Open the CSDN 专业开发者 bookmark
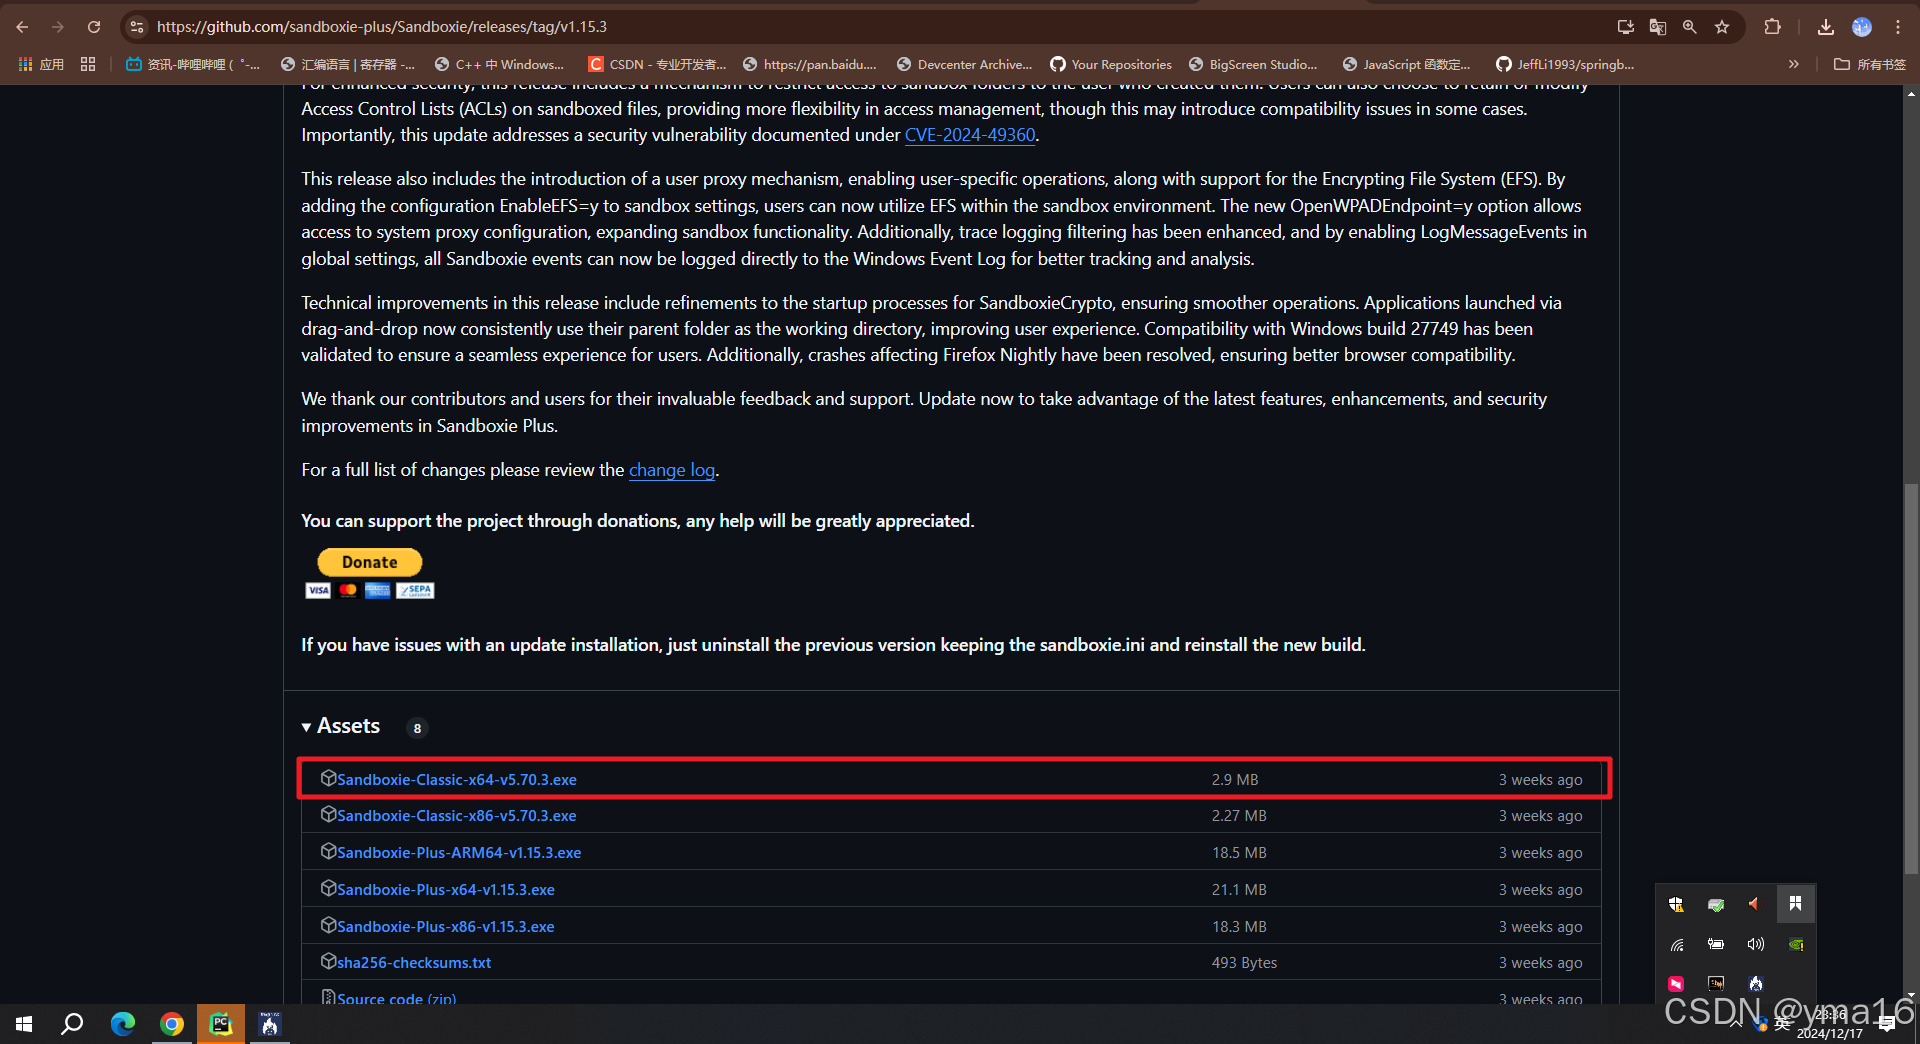 click(x=657, y=64)
